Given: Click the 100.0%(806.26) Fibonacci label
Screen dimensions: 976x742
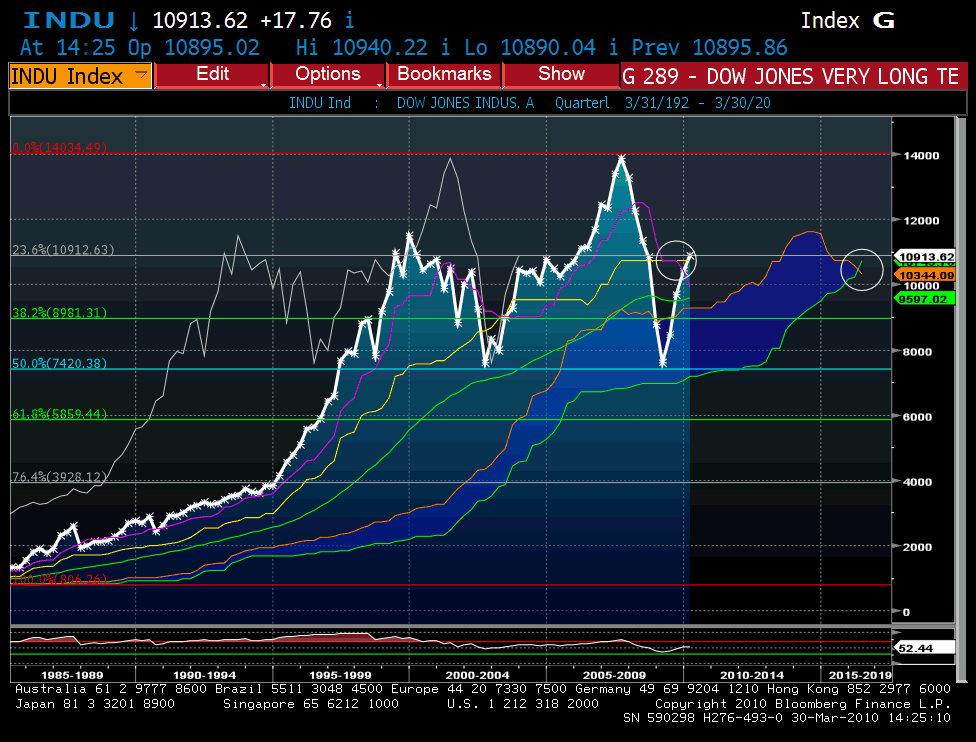Looking at the screenshot, I should [x=60, y=579].
